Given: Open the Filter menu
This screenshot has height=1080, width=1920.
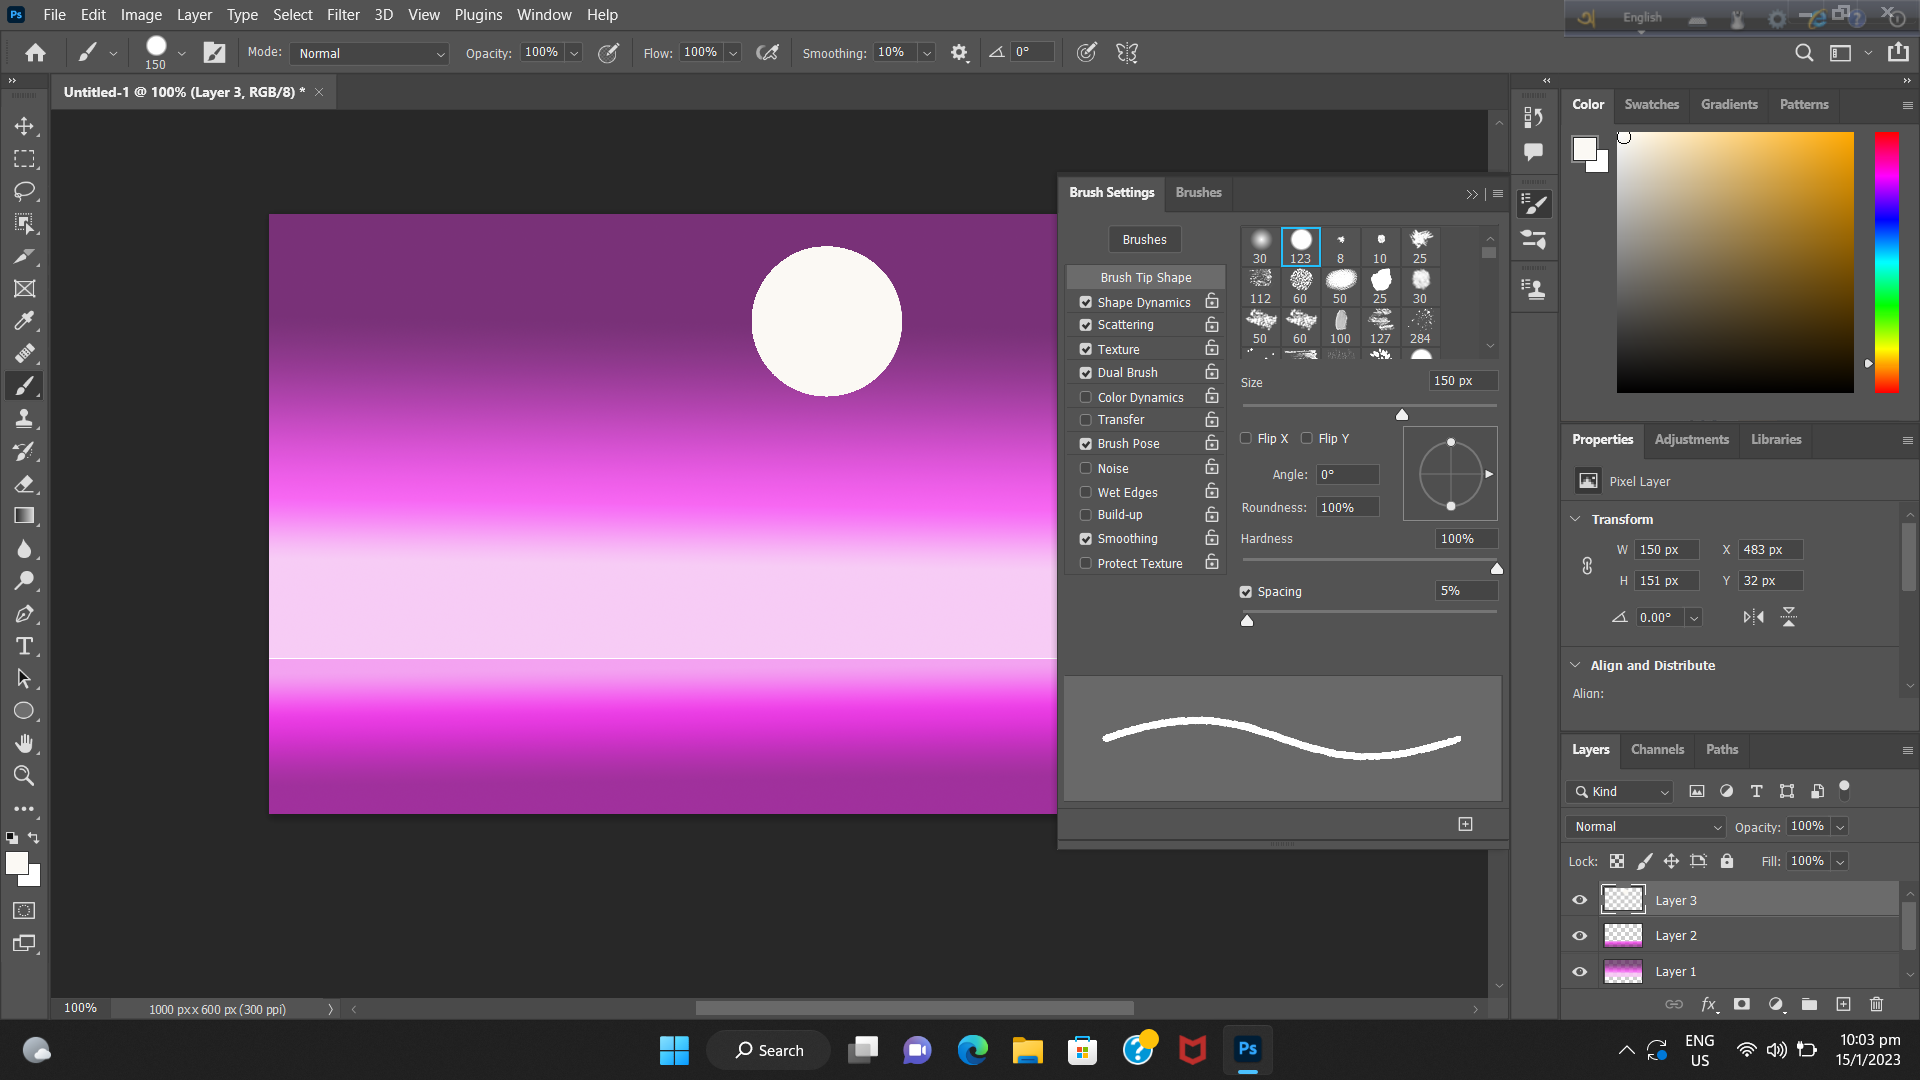Looking at the screenshot, I should [x=343, y=14].
